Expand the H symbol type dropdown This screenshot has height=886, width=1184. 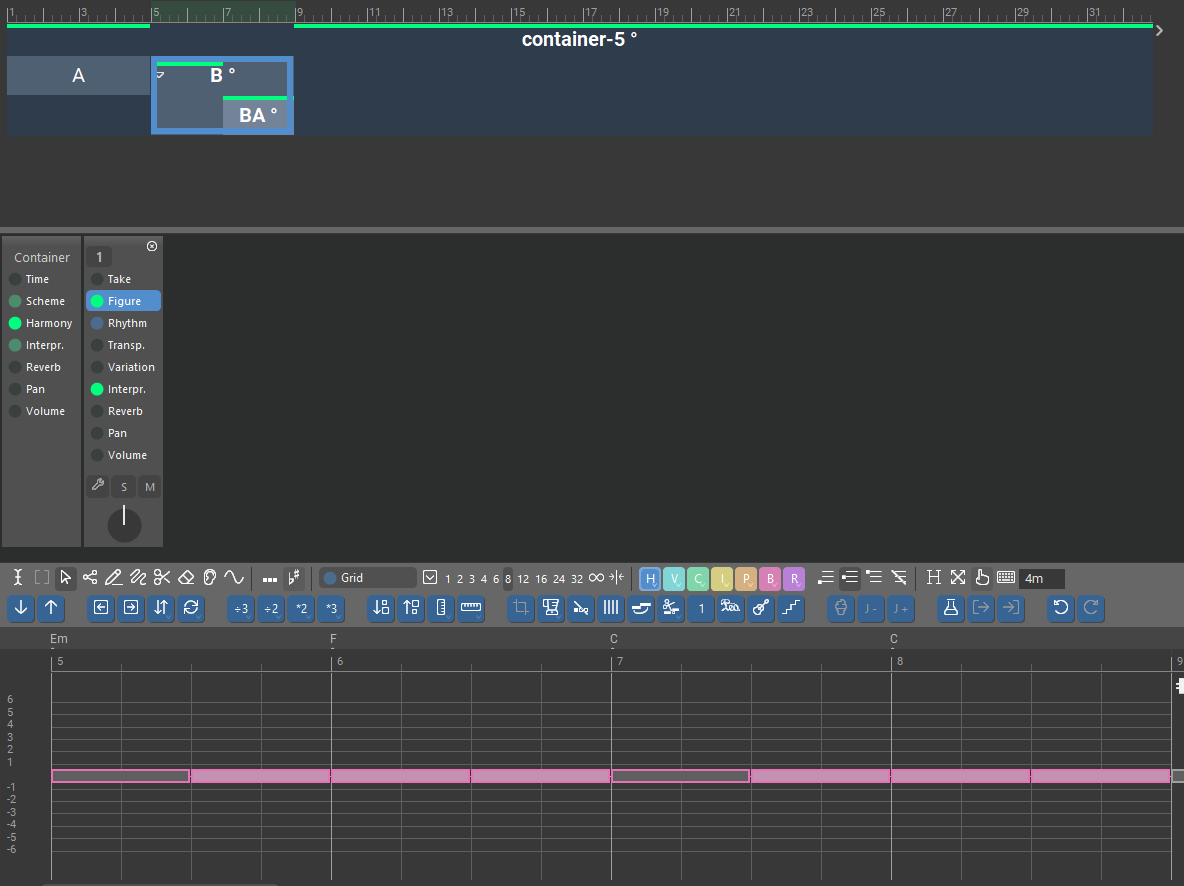coord(650,578)
